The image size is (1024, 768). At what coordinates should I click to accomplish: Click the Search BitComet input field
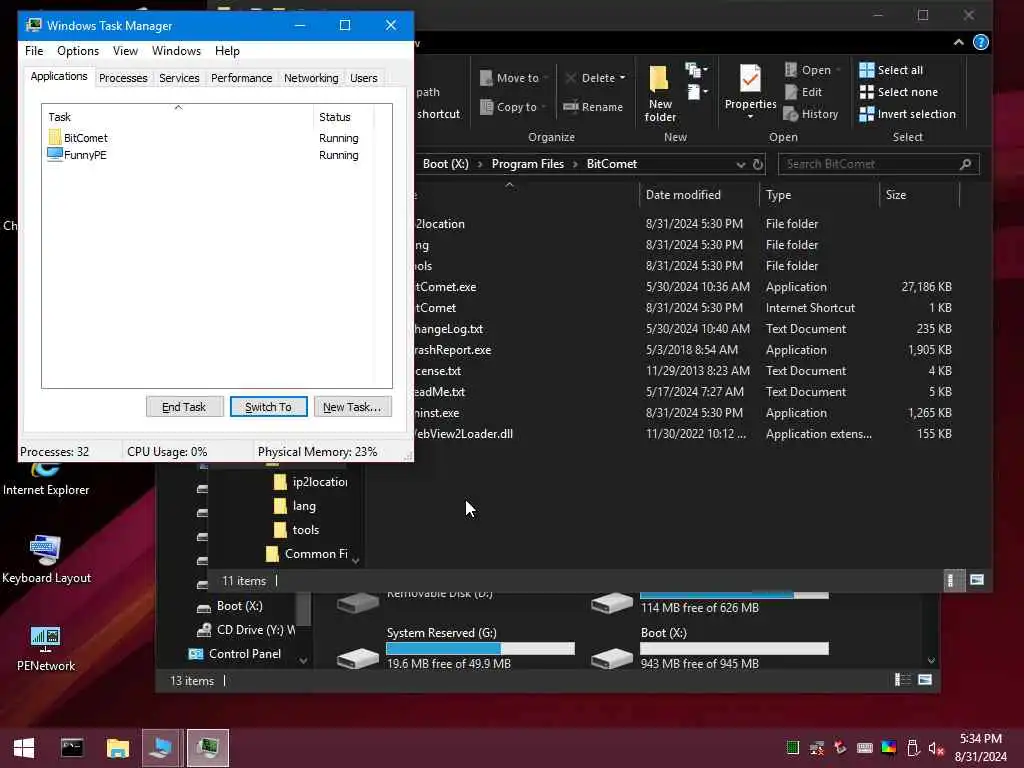[x=878, y=164]
